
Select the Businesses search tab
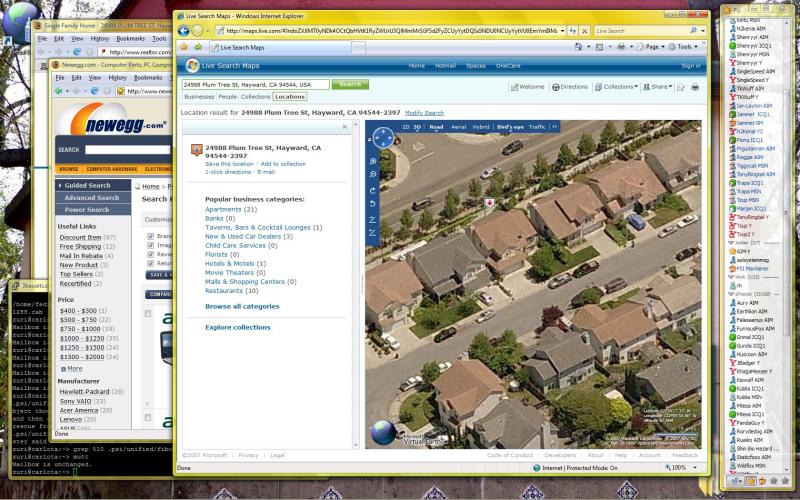(x=199, y=97)
